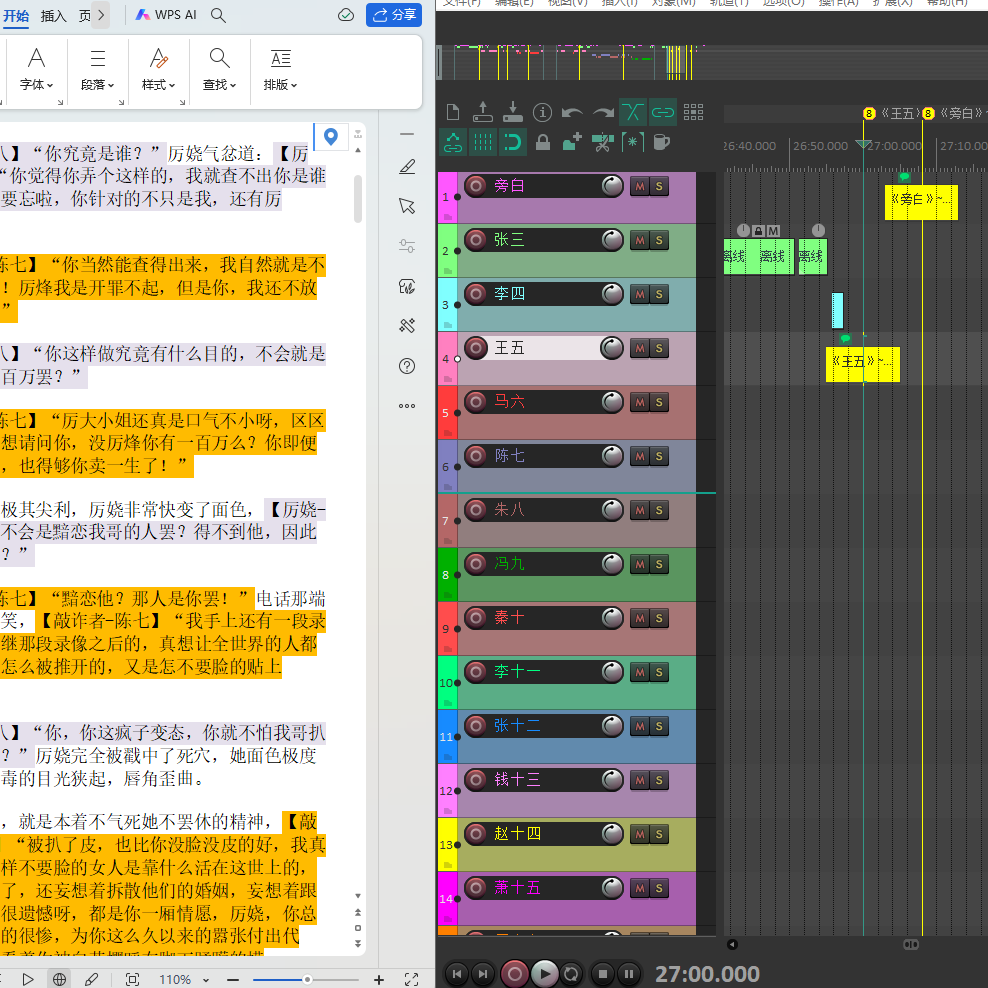Click the undo arrow in REAPER toolbar
The height and width of the screenshot is (988, 988).
click(572, 113)
